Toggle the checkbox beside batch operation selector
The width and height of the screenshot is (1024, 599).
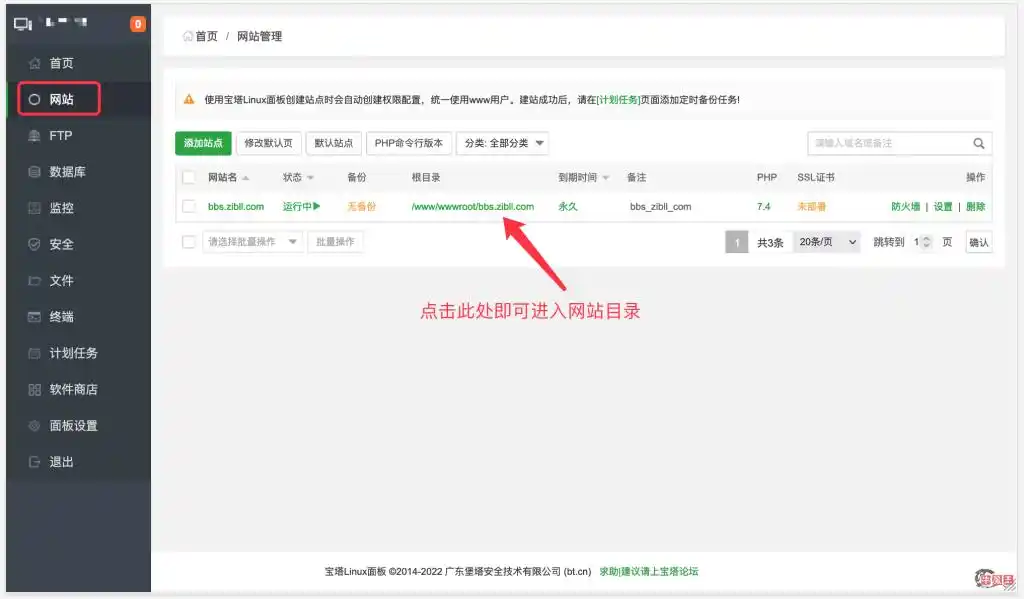(189, 242)
